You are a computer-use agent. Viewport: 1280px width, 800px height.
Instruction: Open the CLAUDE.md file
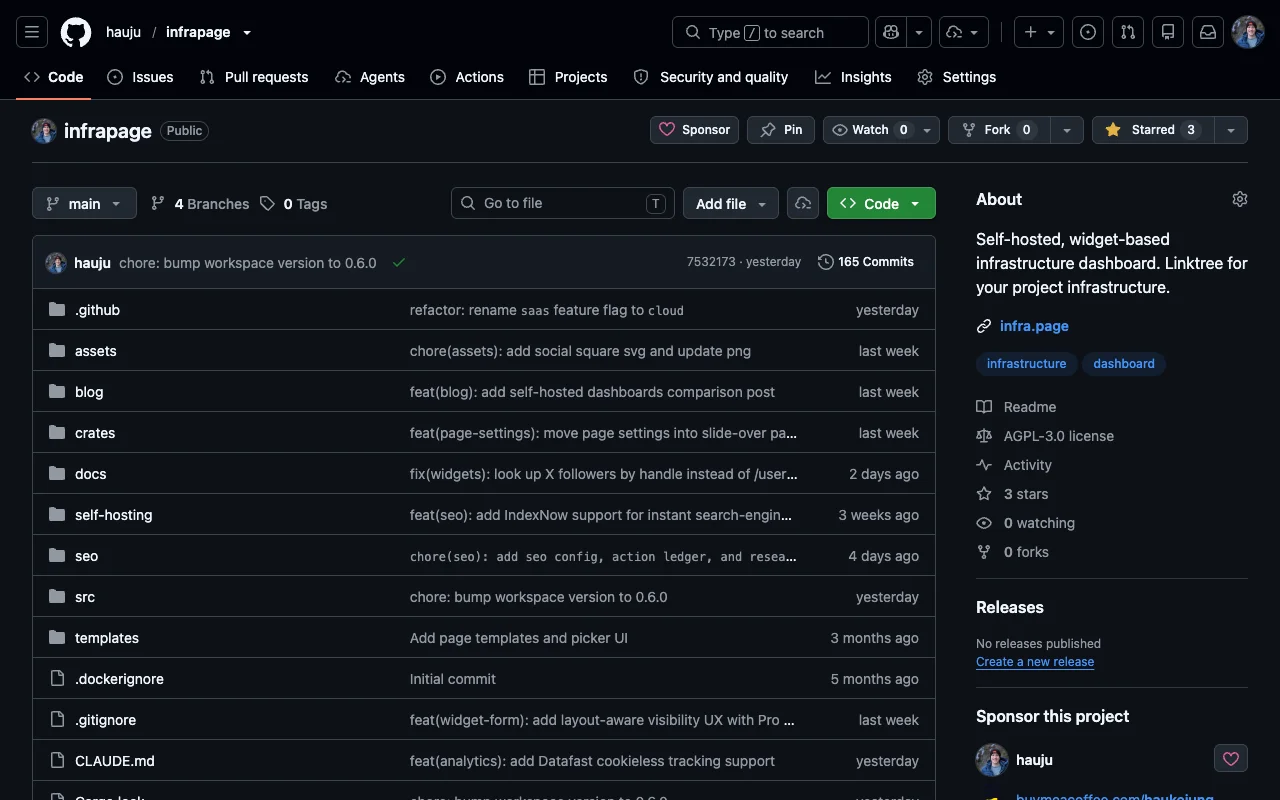(x=115, y=761)
